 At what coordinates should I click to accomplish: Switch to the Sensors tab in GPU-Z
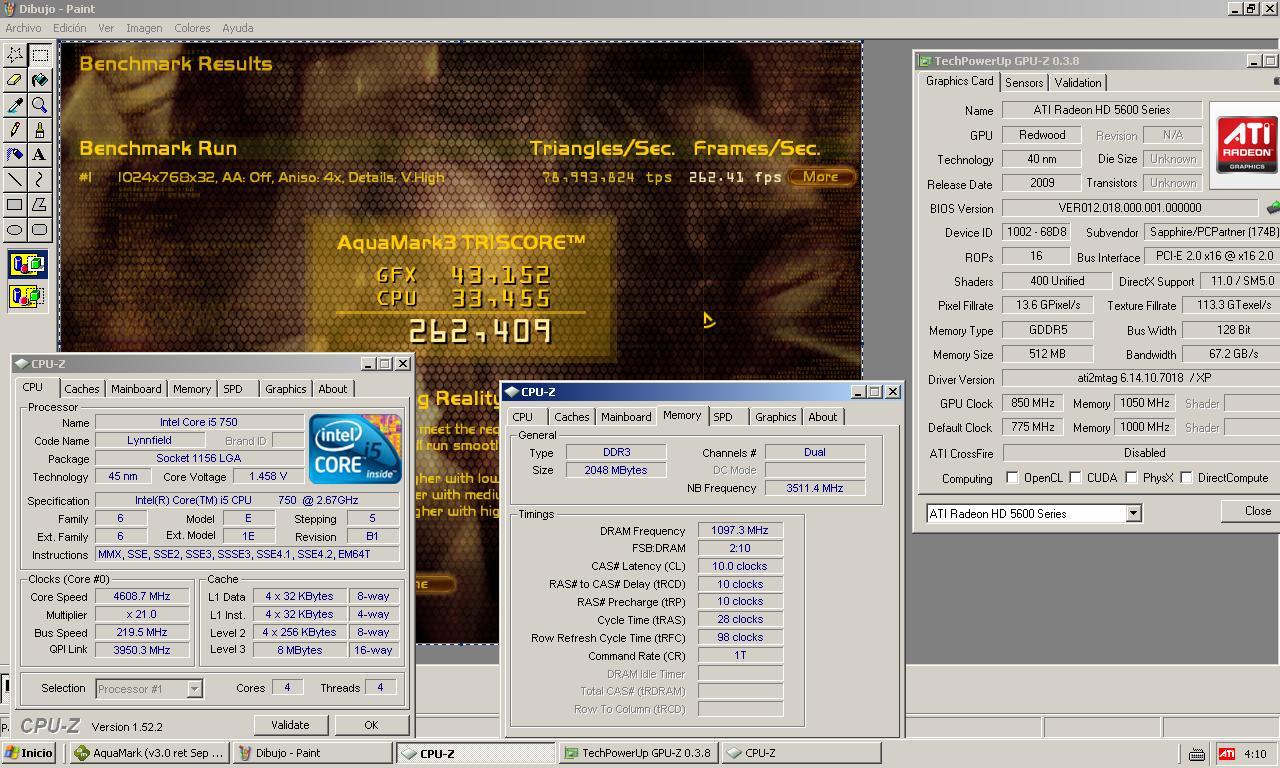pos(1024,83)
